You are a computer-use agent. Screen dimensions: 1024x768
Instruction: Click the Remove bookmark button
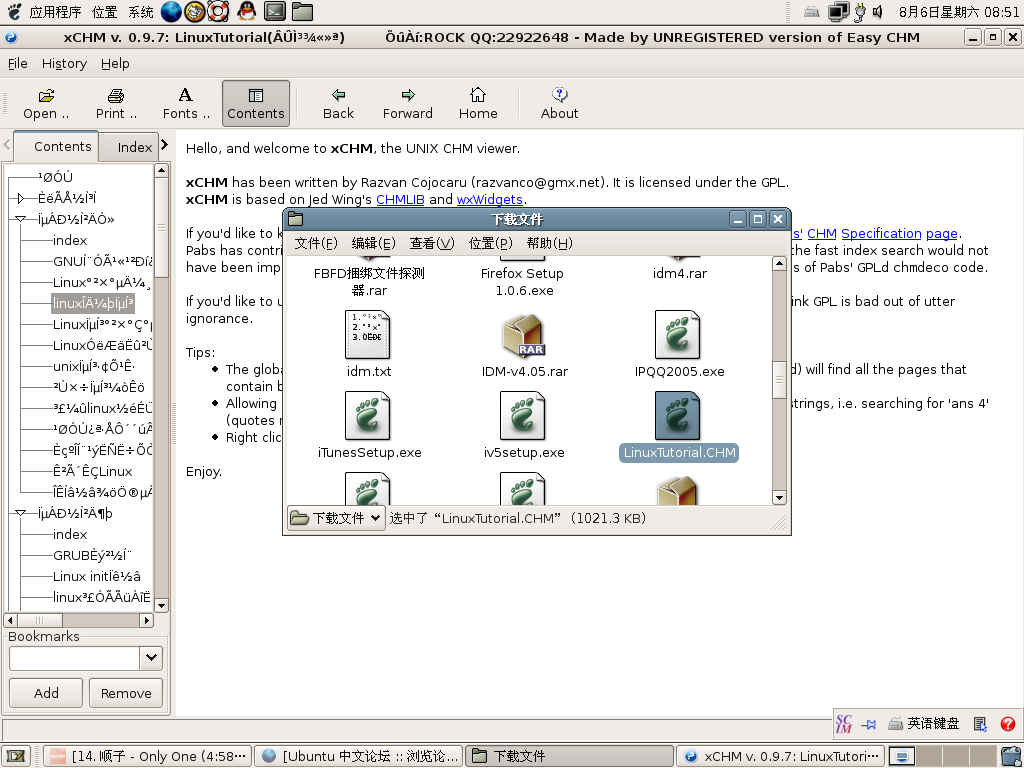pyautogui.click(x=126, y=693)
